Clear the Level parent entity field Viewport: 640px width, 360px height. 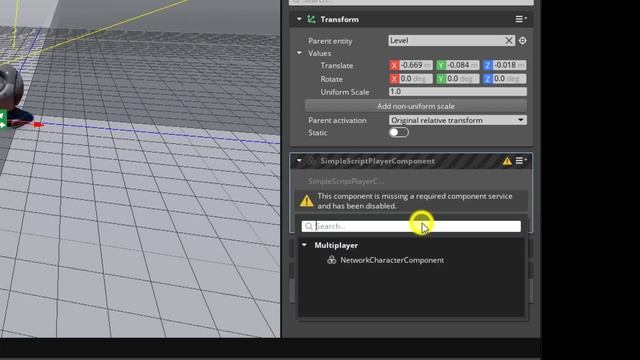509,40
